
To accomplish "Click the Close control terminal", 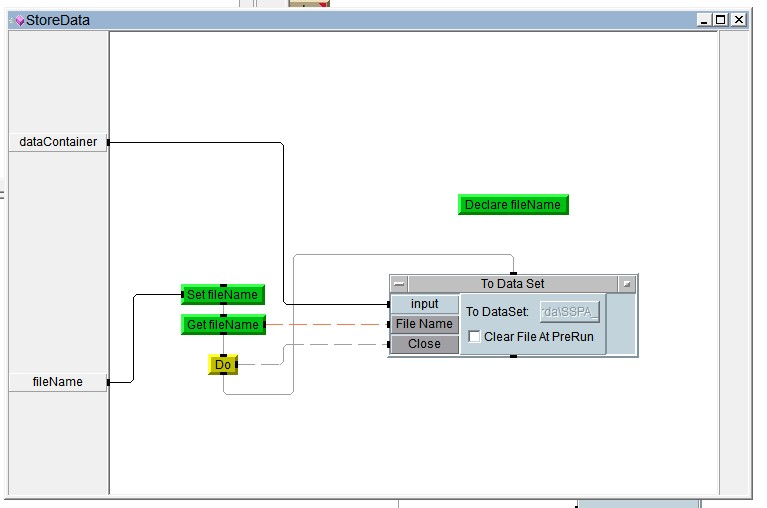I will coord(424,344).
